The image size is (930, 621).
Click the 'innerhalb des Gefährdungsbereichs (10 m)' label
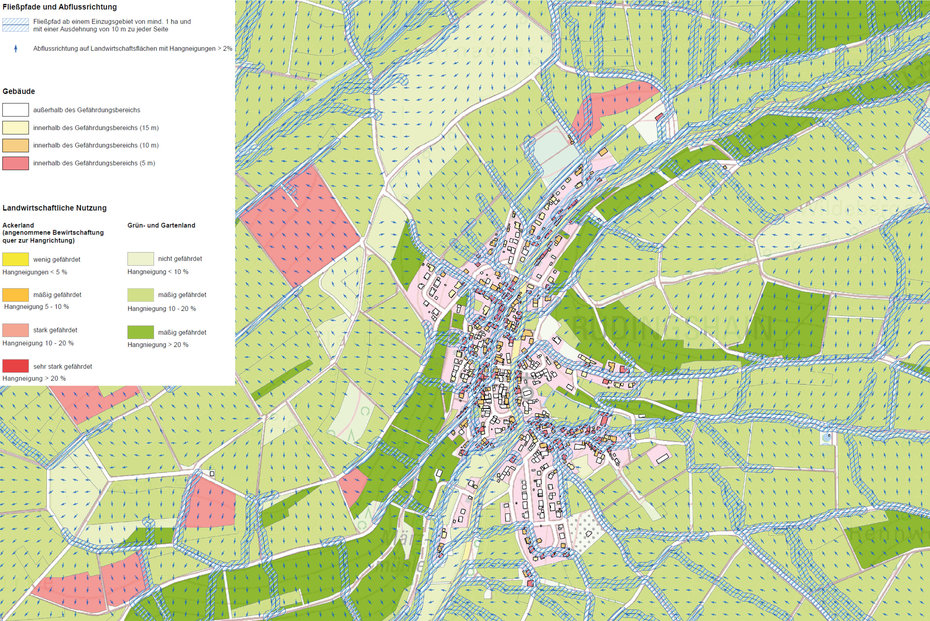96,145
